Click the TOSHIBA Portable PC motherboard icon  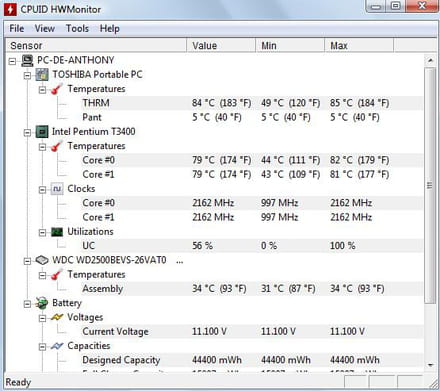point(42,74)
